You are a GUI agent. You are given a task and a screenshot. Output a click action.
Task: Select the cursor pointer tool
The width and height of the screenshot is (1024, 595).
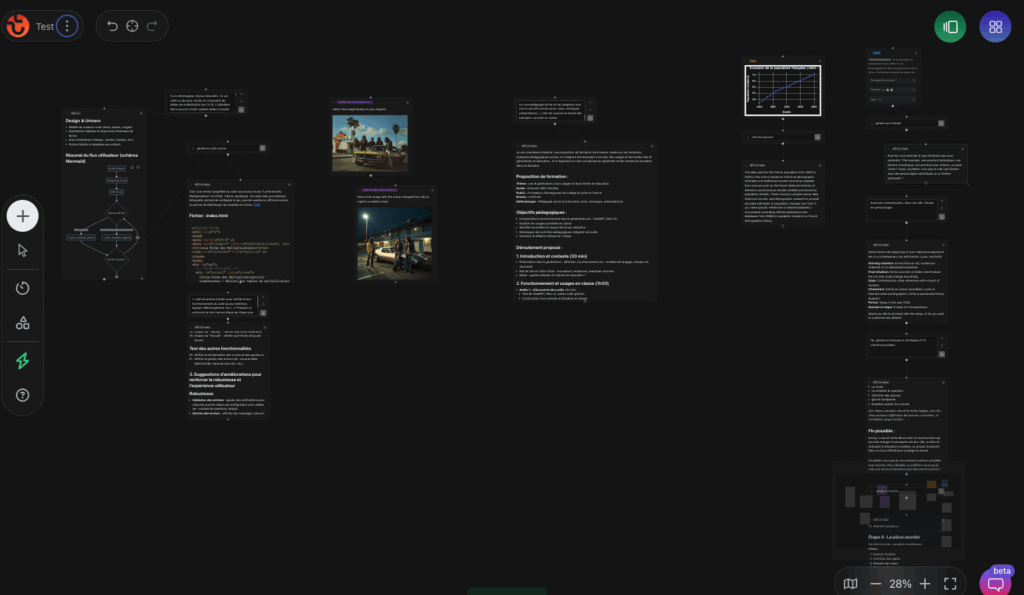click(22, 250)
